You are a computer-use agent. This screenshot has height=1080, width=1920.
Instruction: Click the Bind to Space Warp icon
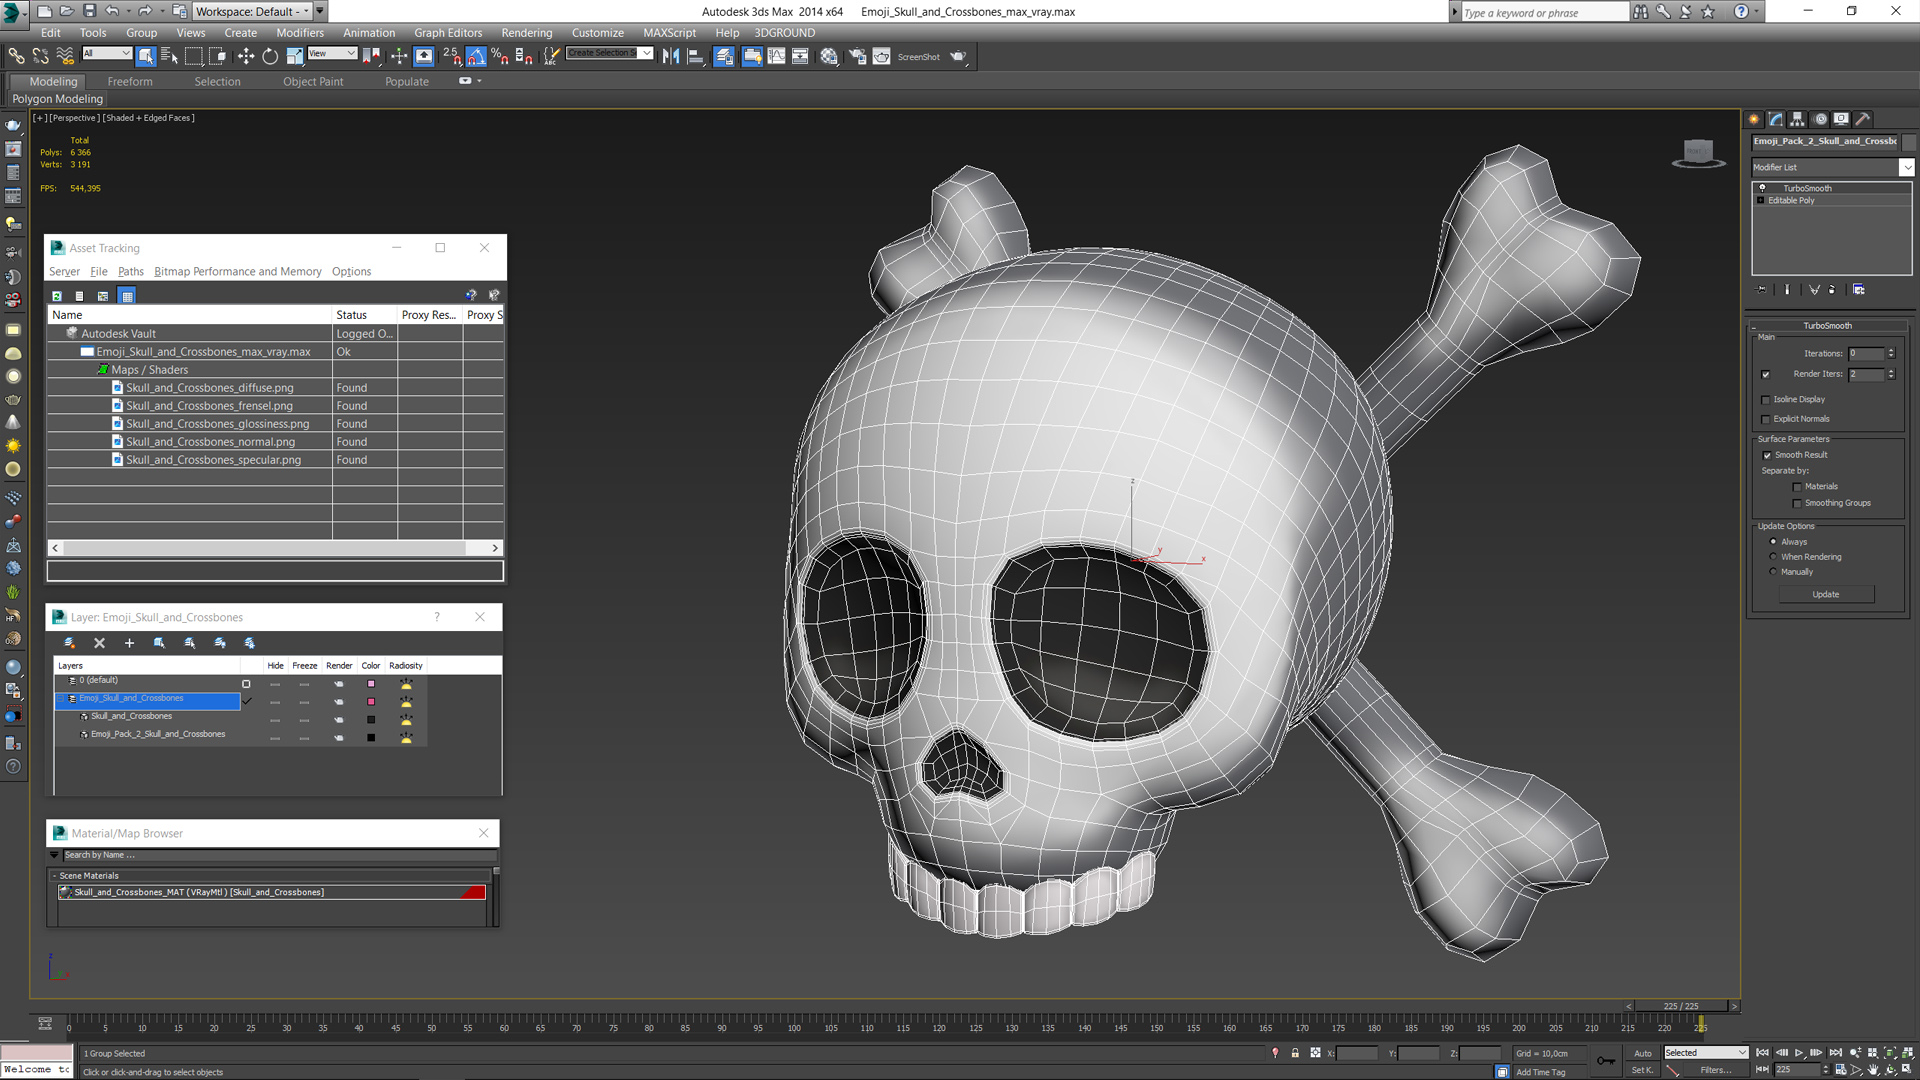[x=65, y=56]
